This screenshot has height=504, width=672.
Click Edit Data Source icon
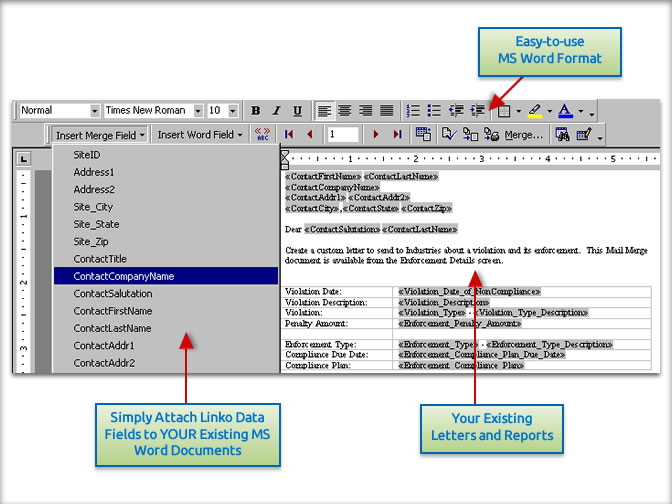[584, 135]
